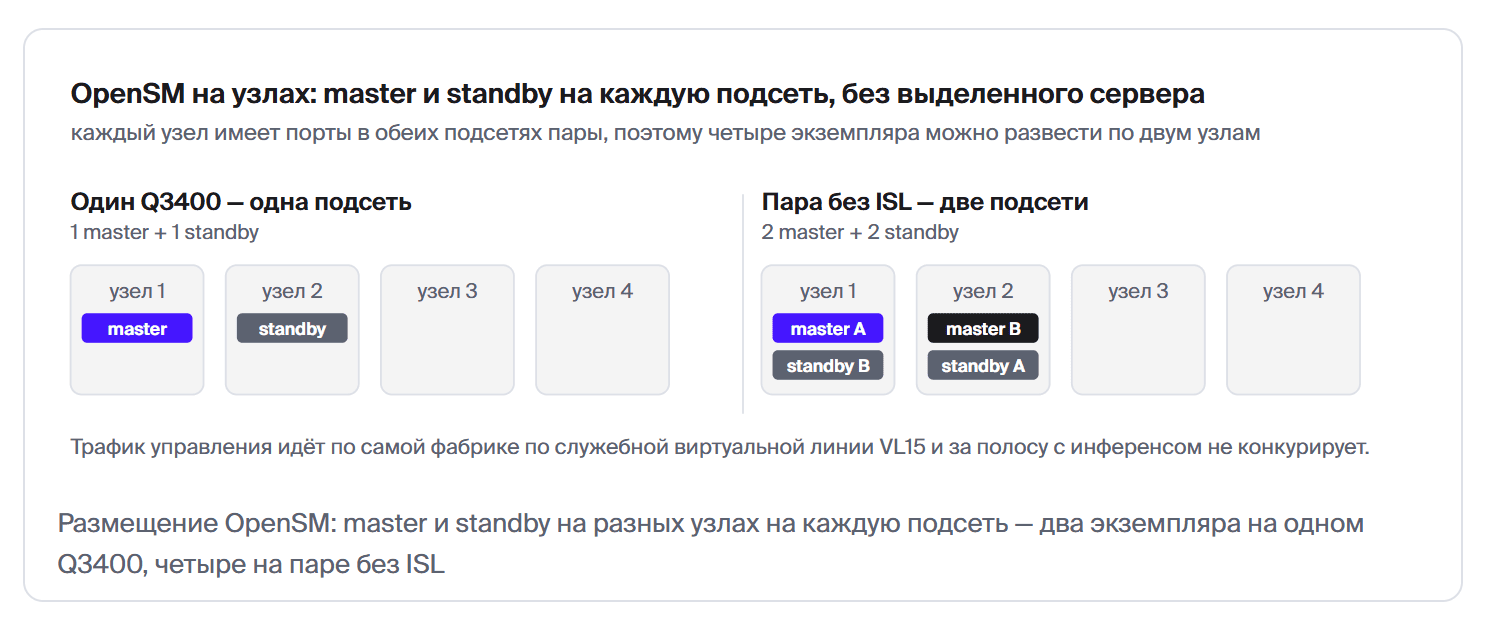Click the caption starting 'Размещение OpenSM'
1500x622 pixels.
pos(711,544)
